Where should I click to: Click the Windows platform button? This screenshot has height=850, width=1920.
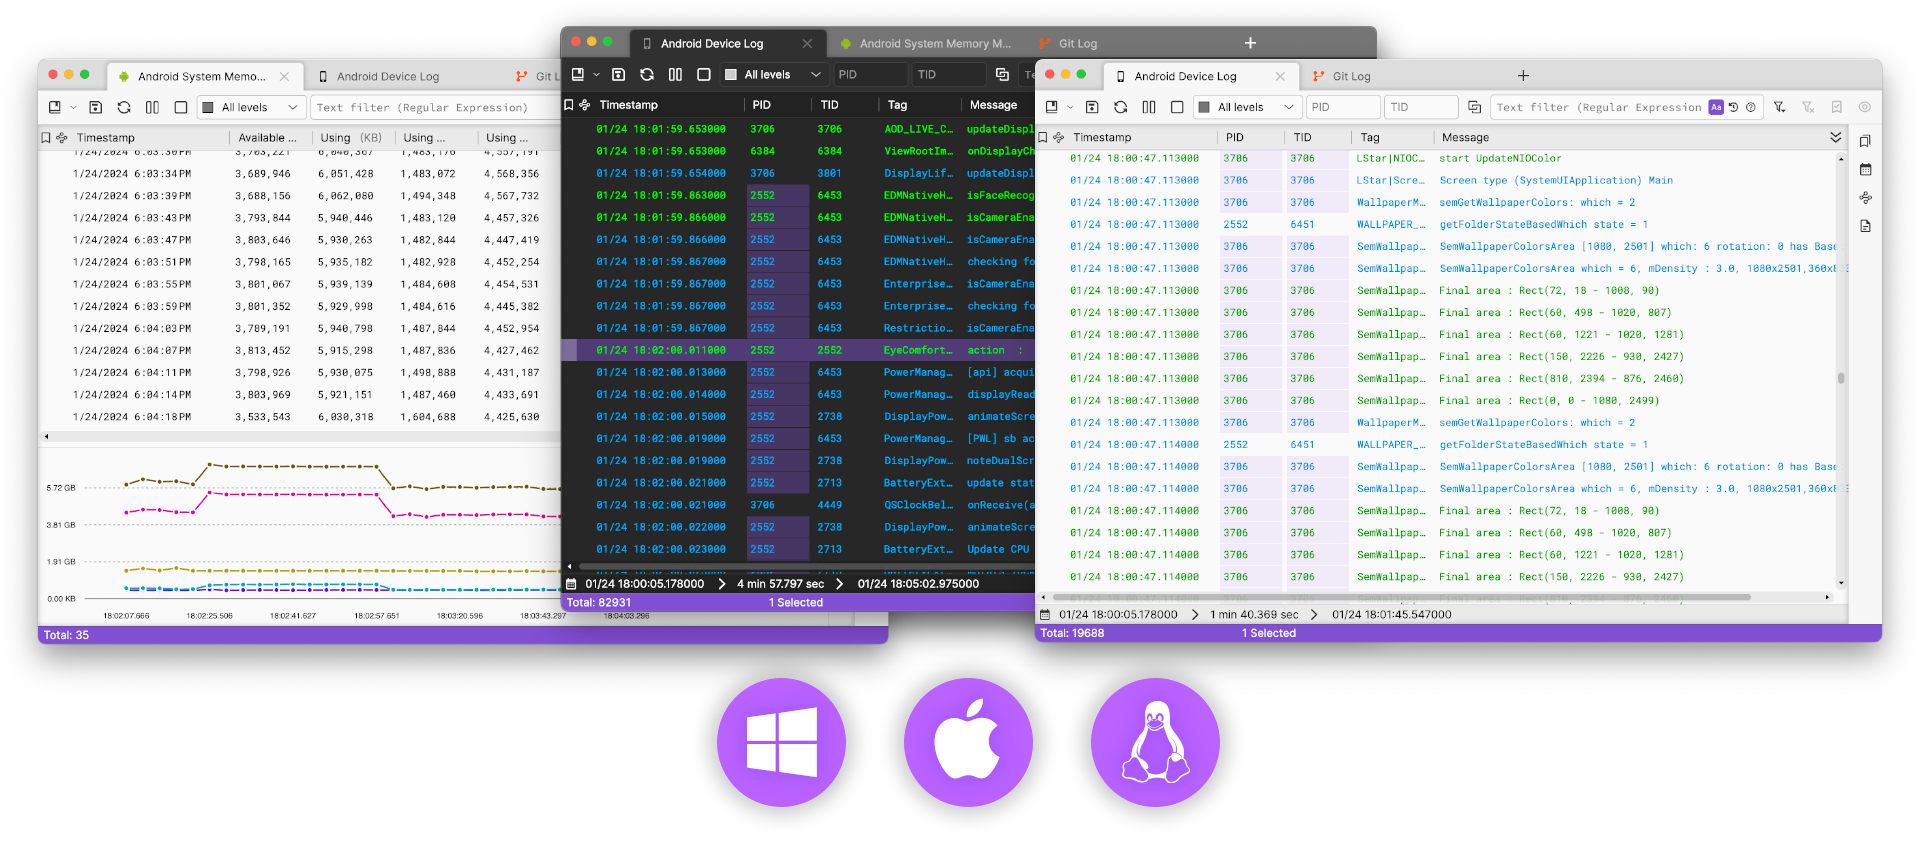[x=781, y=742]
